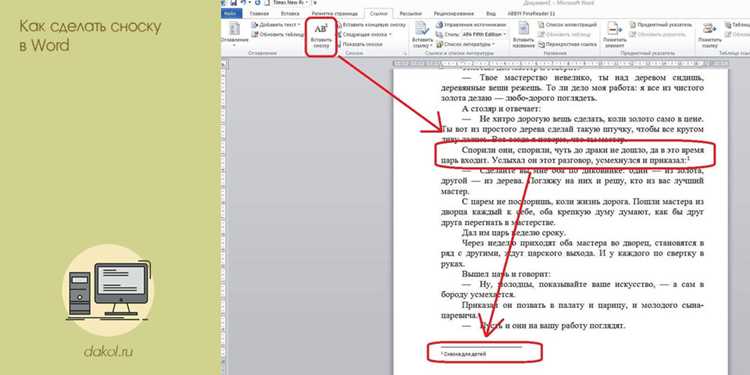Click Show Notes (Показать сноски)
This screenshot has width=750, height=375.
click(361, 44)
